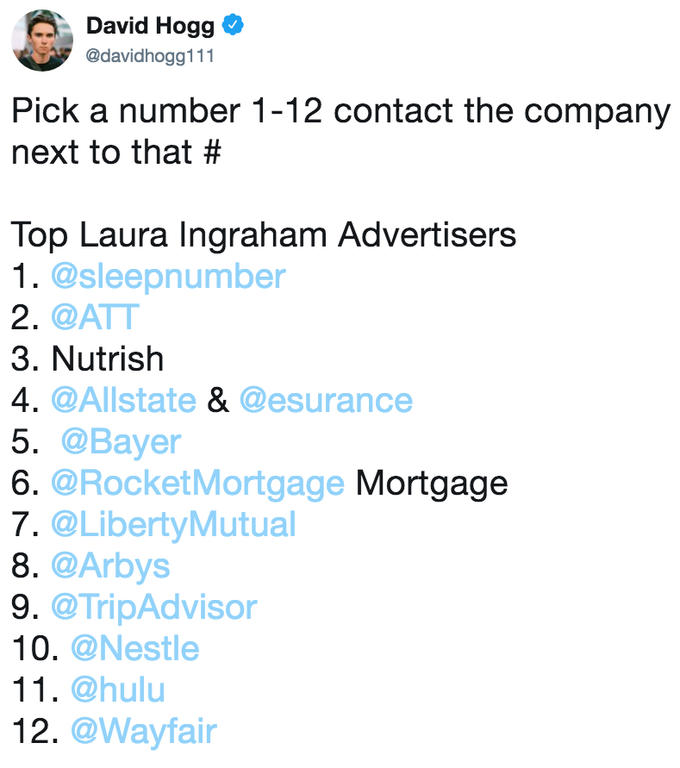This screenshot has width=680, height=768.
Task: Click the @Nestle mention
Action: [135, 648]
